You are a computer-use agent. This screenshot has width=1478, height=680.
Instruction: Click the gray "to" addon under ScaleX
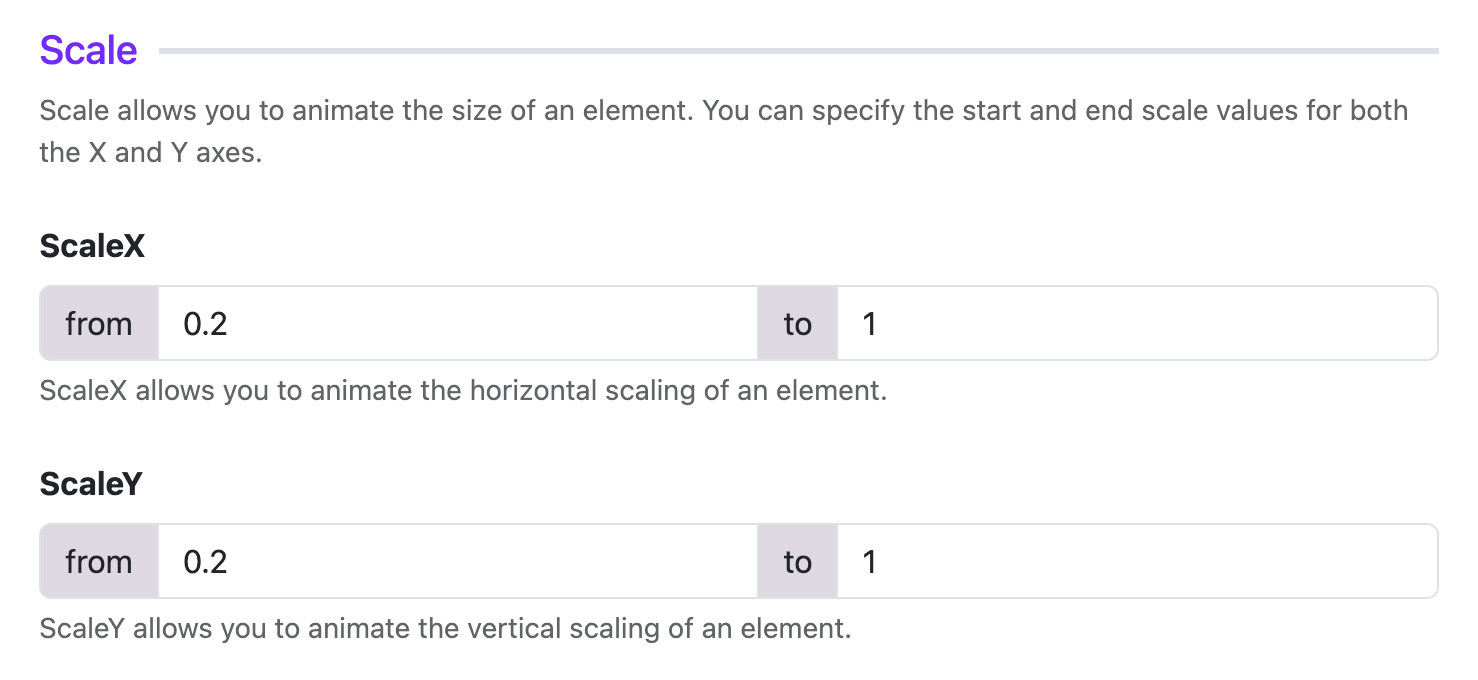(797, 323)
